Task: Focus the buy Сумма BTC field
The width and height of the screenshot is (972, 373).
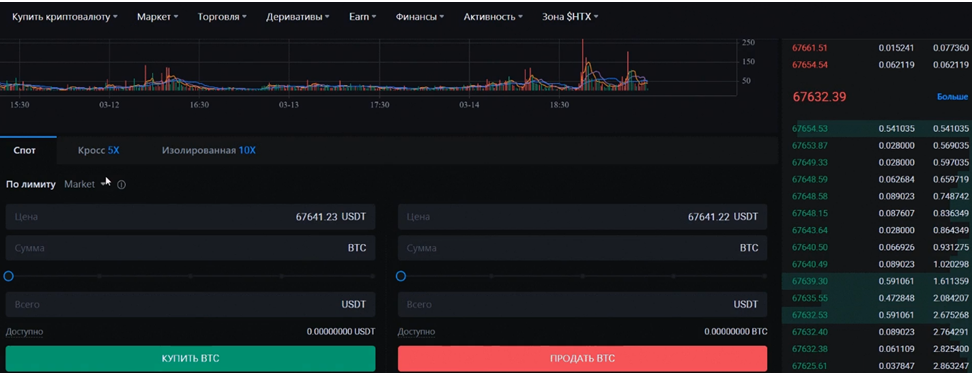Action: click(x=190, y=248)
